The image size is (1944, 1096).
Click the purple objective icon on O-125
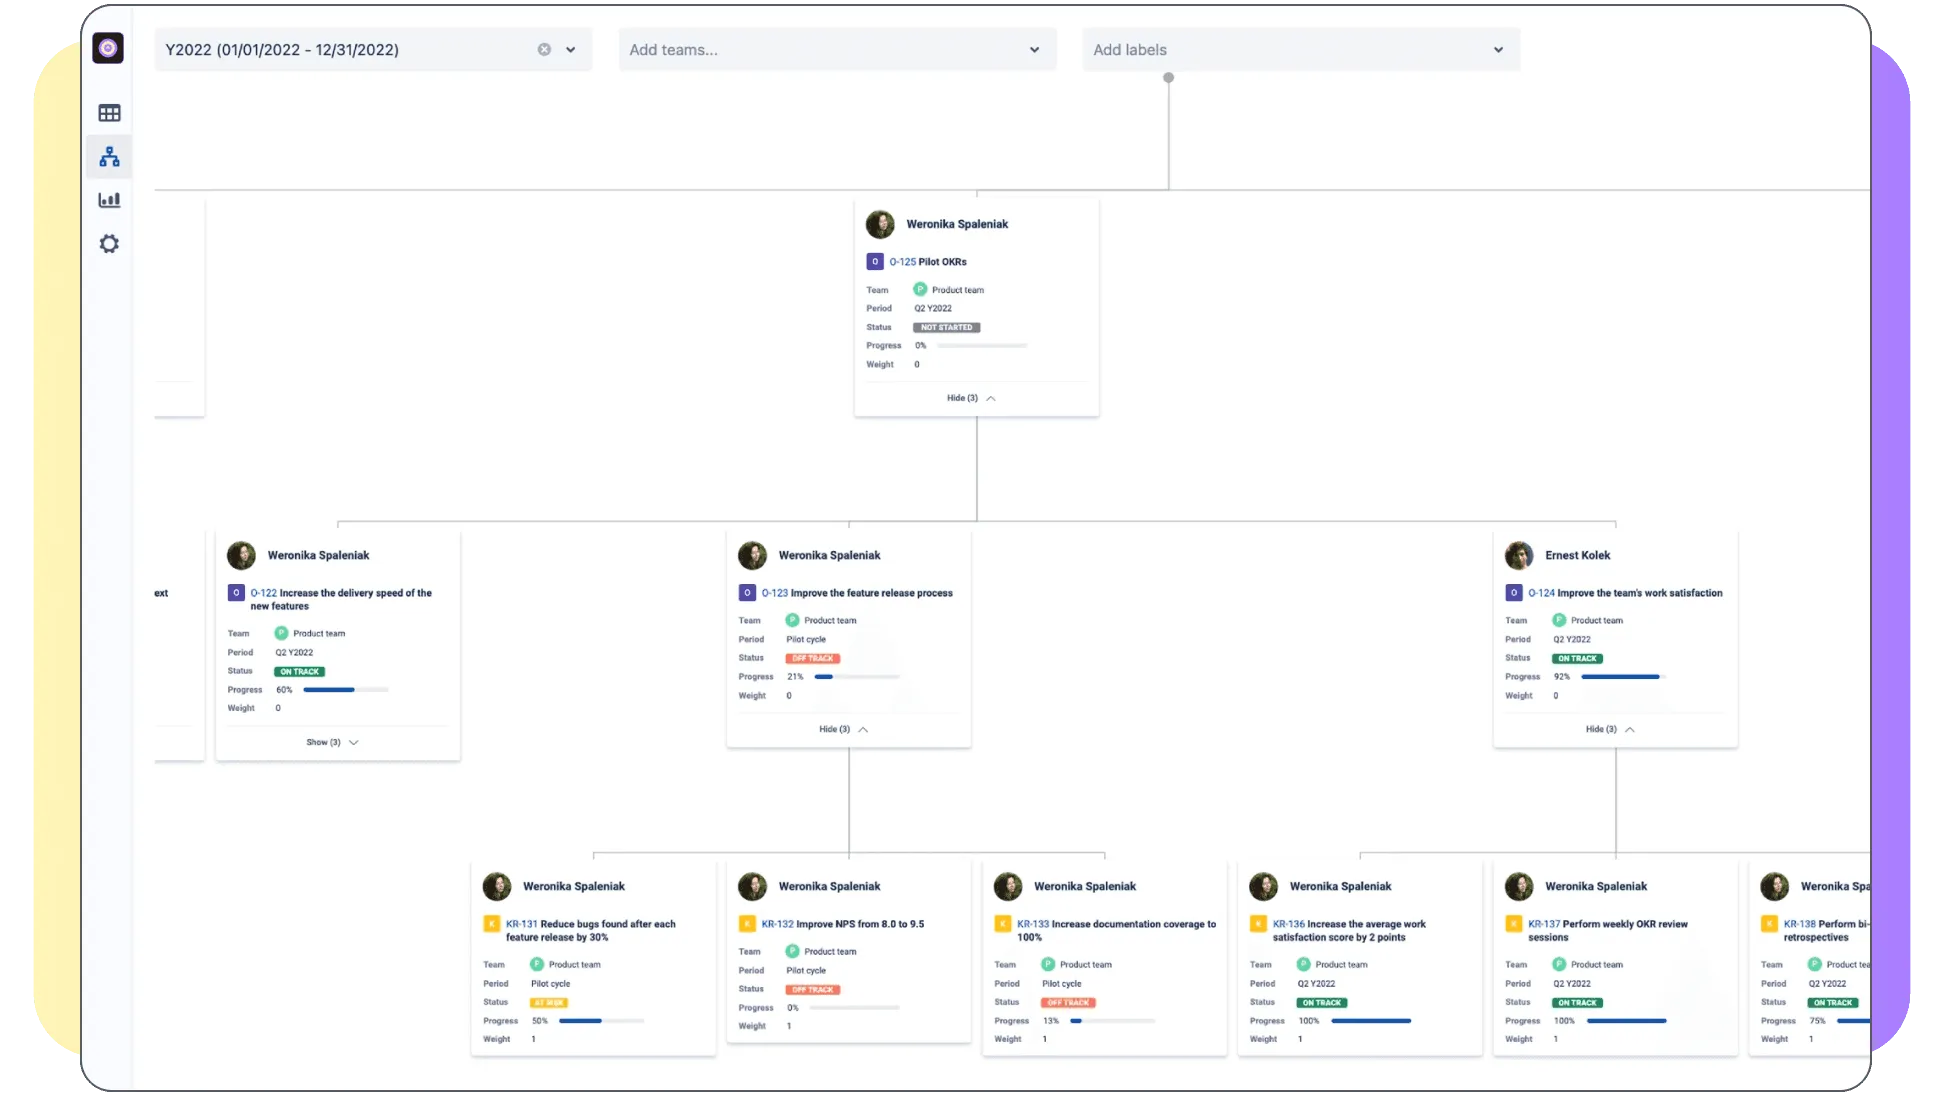tap(874, 262)
